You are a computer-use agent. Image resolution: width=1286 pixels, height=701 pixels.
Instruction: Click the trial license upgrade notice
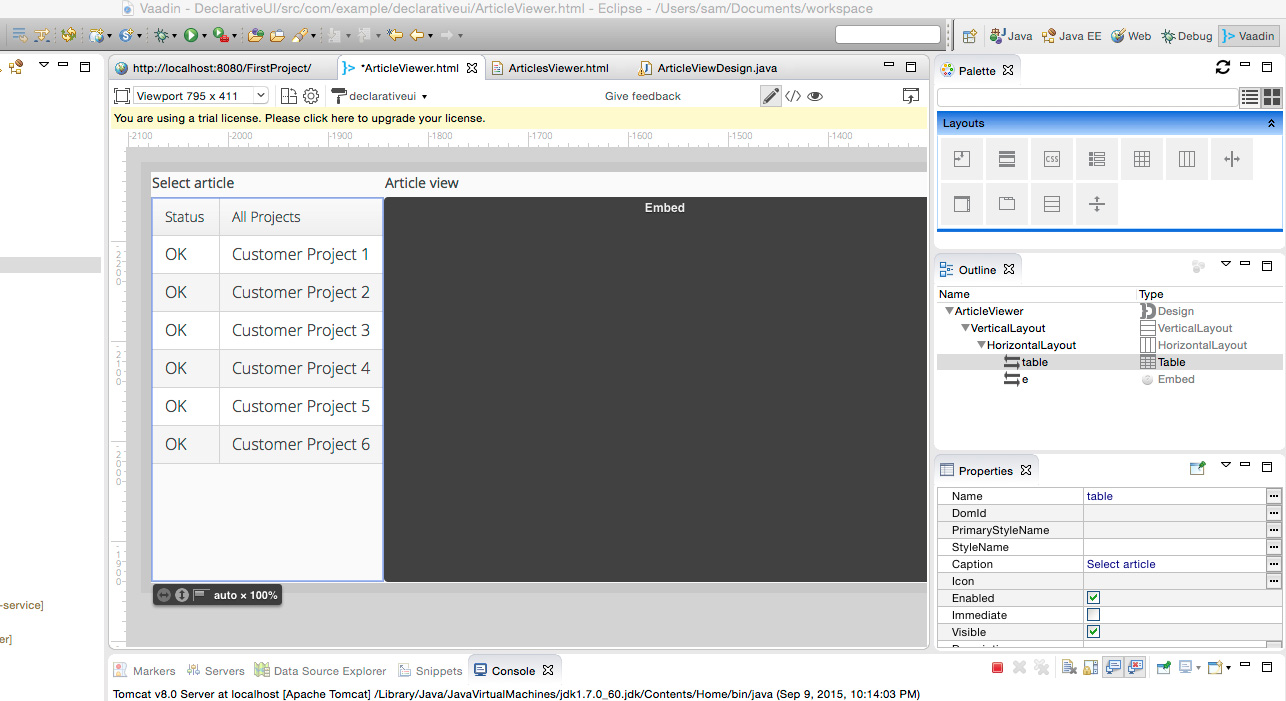coord(300,118)
